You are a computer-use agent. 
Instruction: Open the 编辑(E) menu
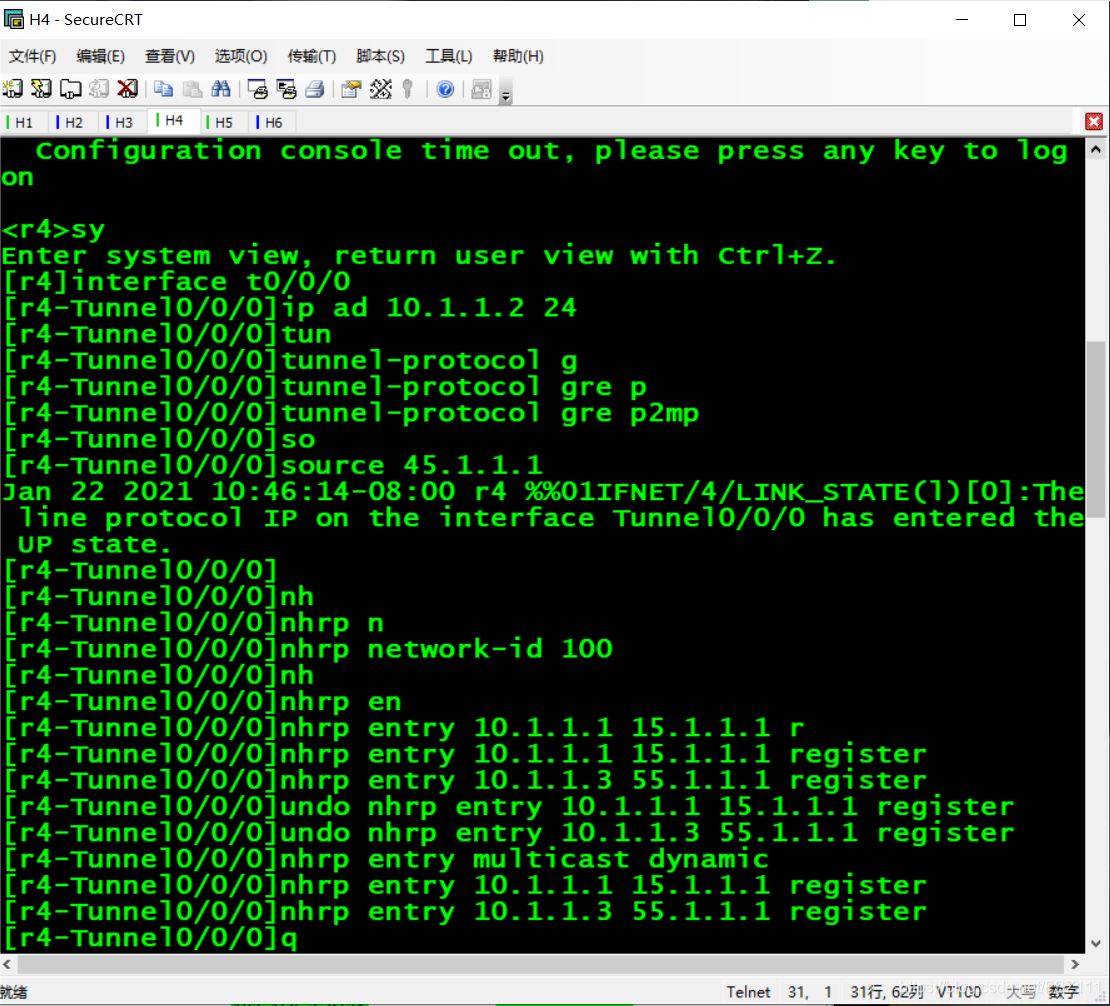click(101, 56)
